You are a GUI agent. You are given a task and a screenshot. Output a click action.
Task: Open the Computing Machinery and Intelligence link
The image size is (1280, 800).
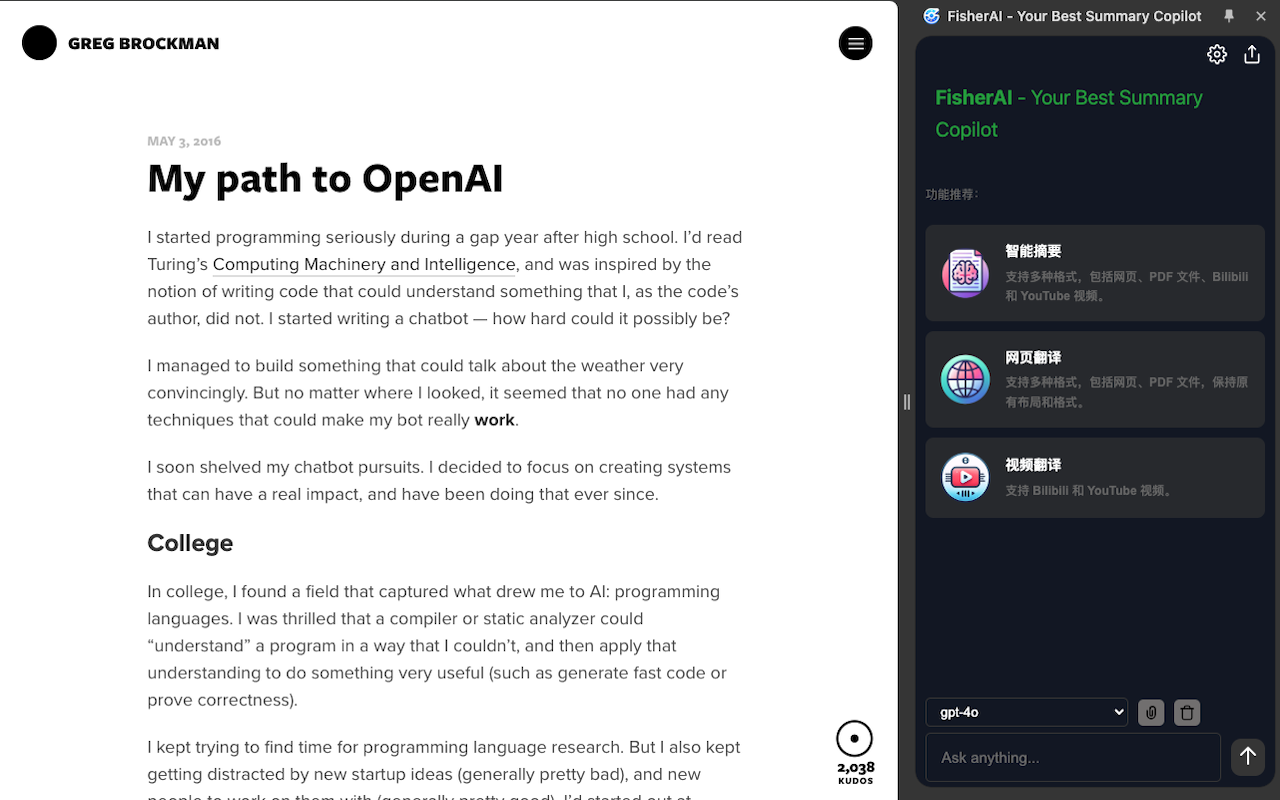[x=364, y=264]
